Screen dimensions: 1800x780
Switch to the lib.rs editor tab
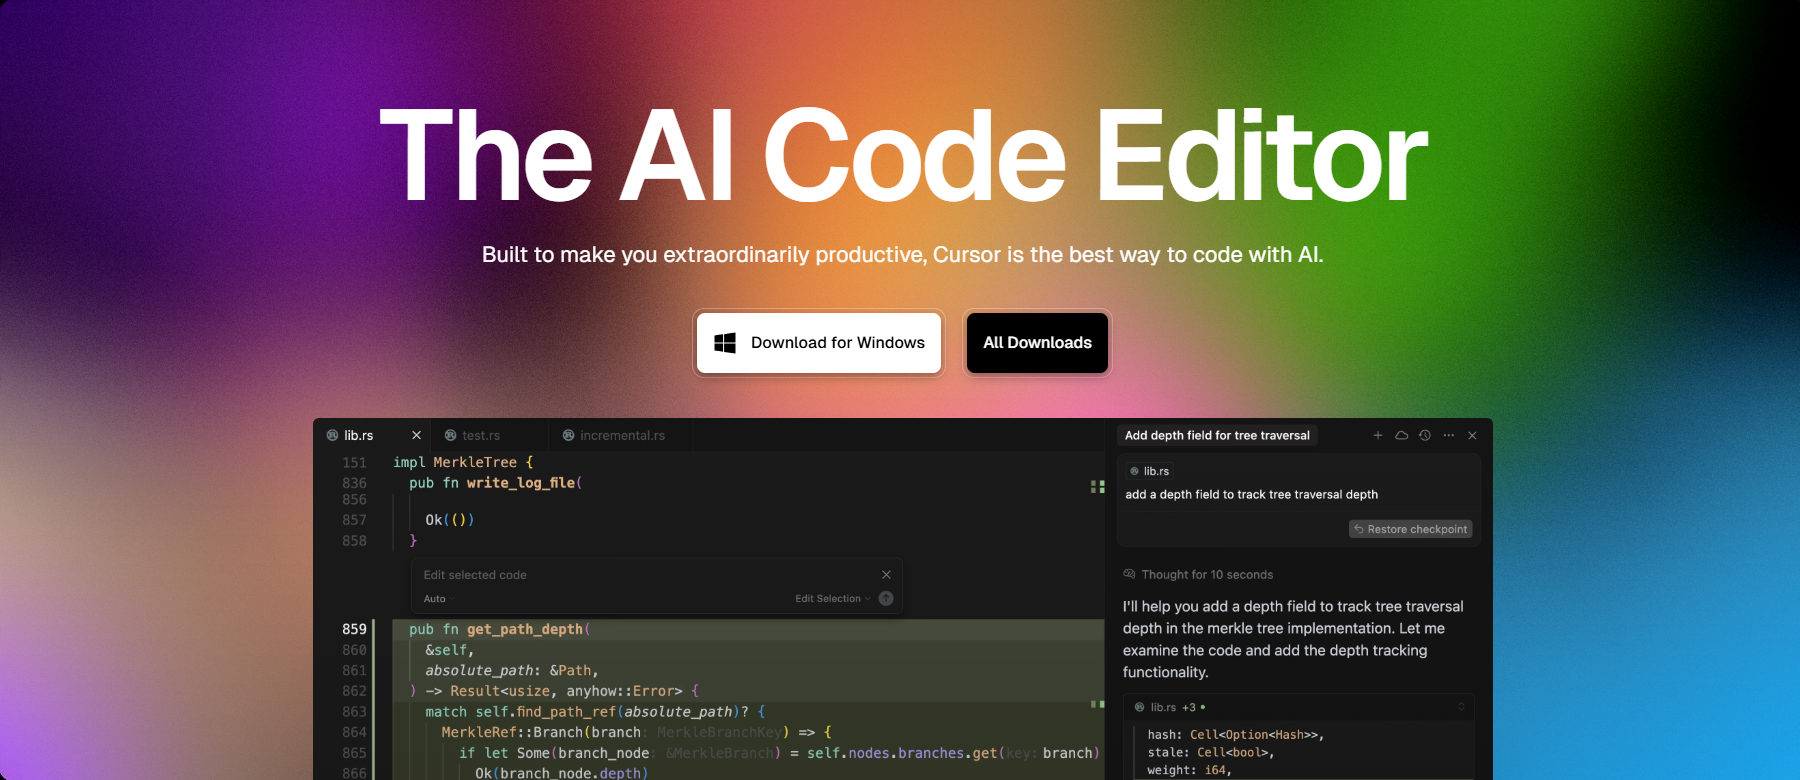click(x=372, y=435)
